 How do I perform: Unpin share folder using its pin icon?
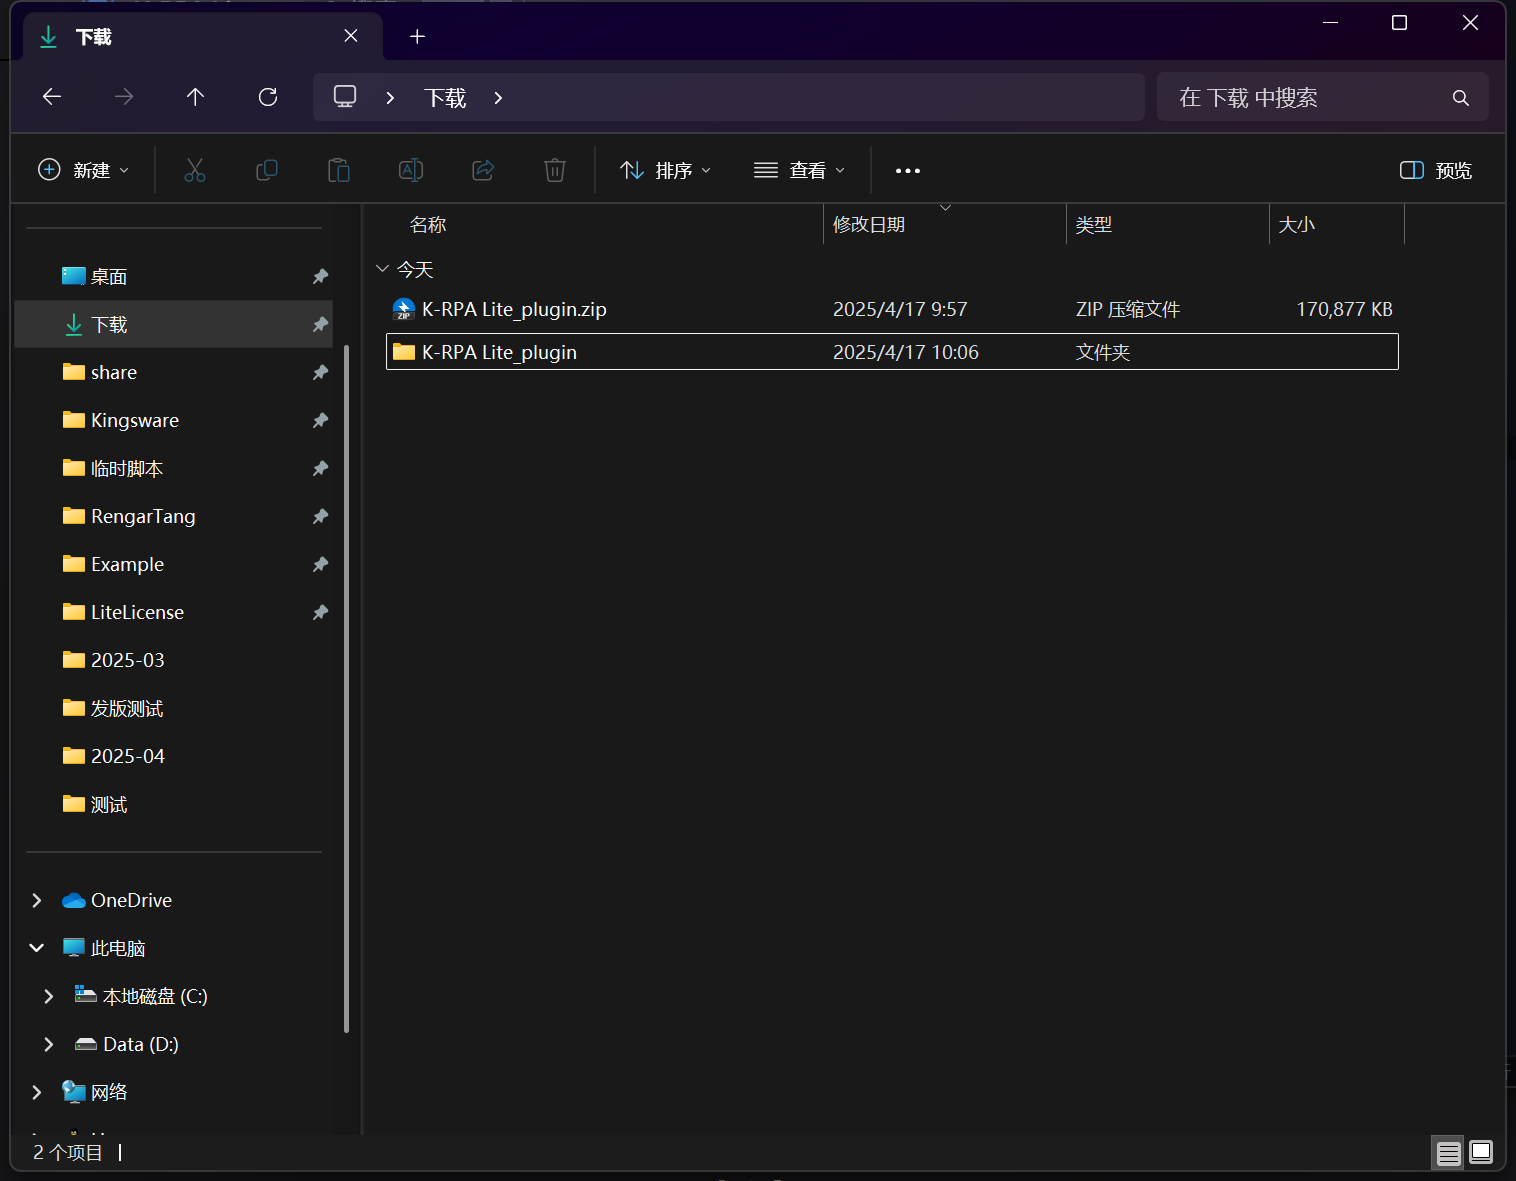click(x=320, y=373)
